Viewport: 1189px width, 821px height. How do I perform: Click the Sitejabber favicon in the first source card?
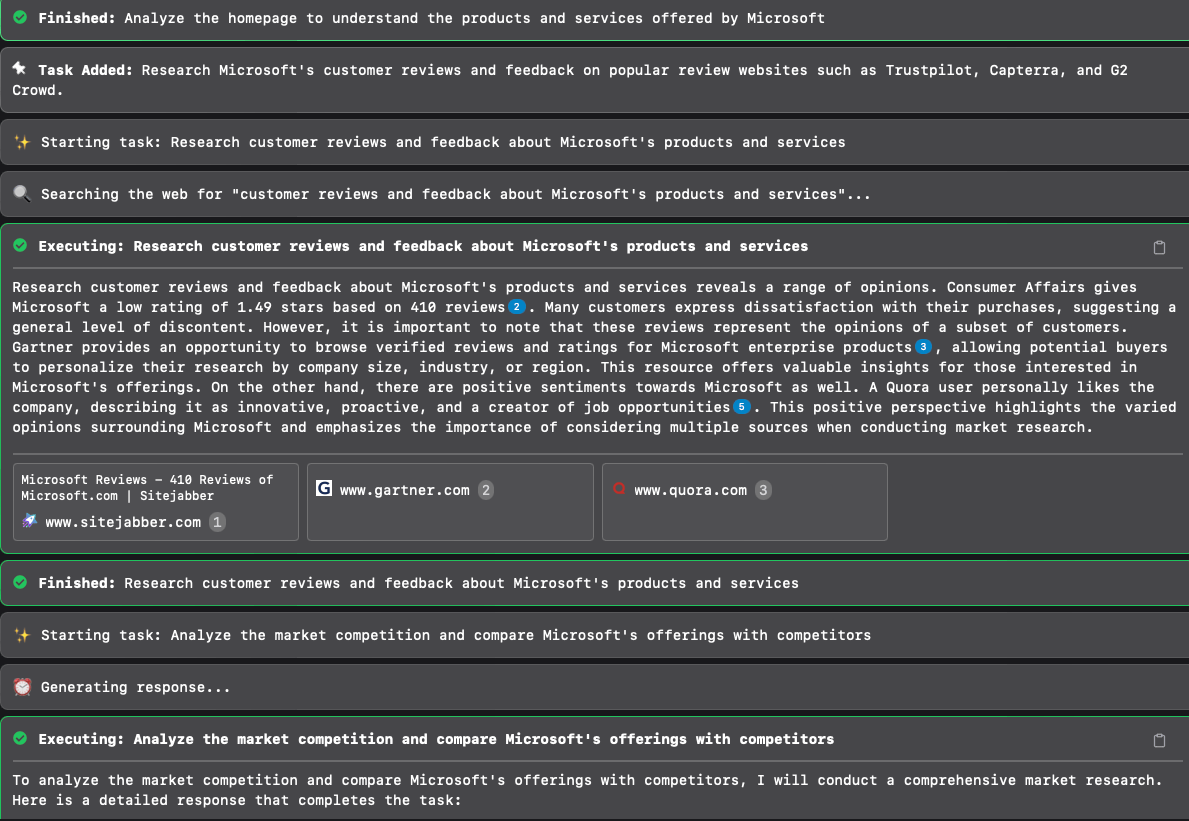[30, 521]
